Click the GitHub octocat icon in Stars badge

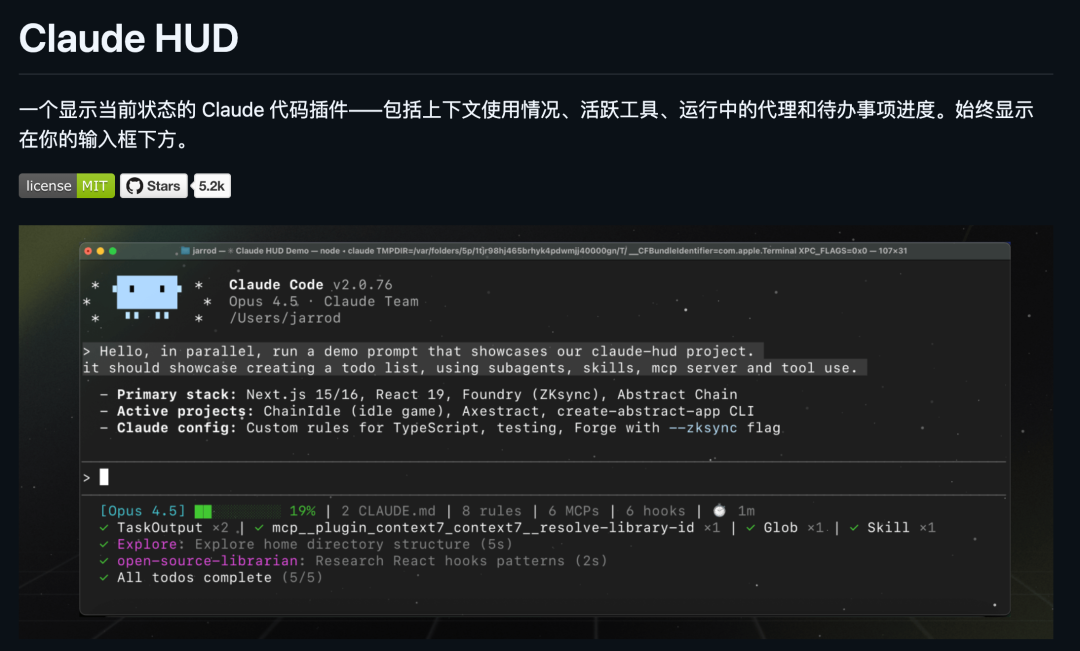134,185
